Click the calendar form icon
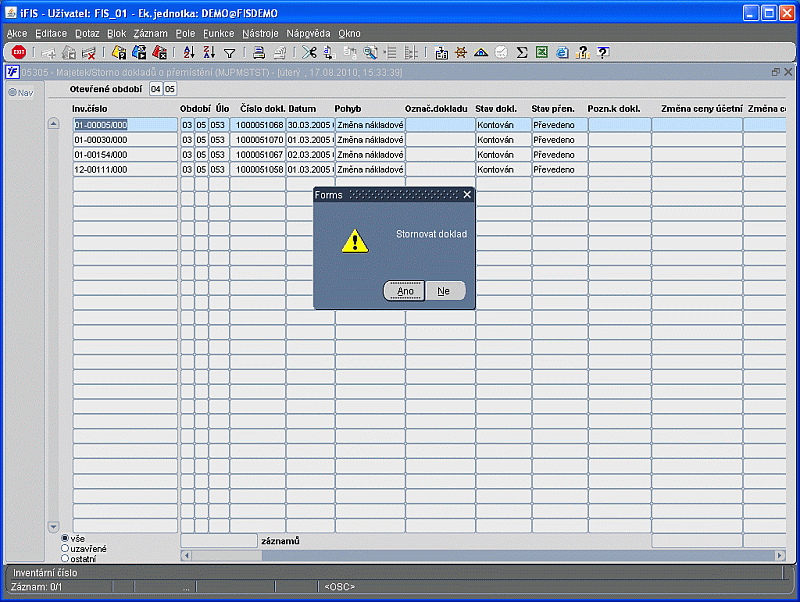Image resolution: width=800 pixels, height=602 pixels. click(x=441, y=53)
